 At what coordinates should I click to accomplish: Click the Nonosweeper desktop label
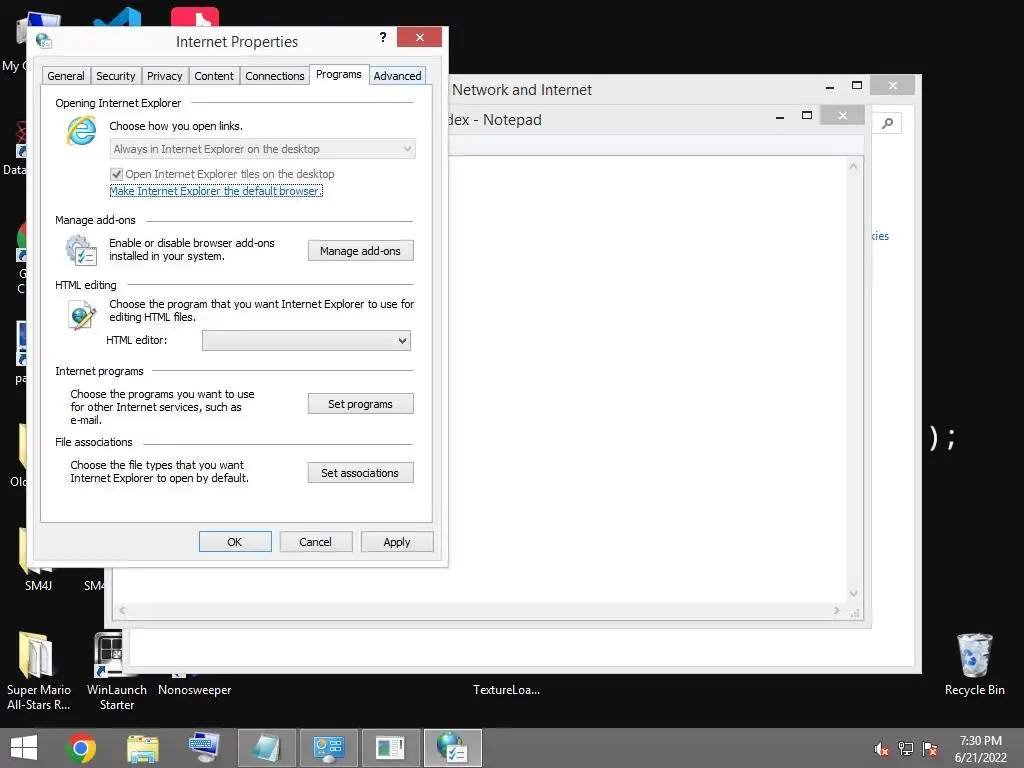tap(195, 690)
